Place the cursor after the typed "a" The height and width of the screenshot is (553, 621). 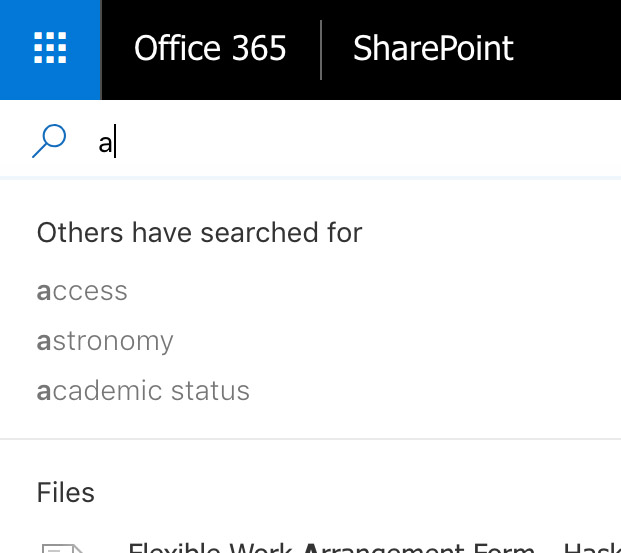[115, 142]
